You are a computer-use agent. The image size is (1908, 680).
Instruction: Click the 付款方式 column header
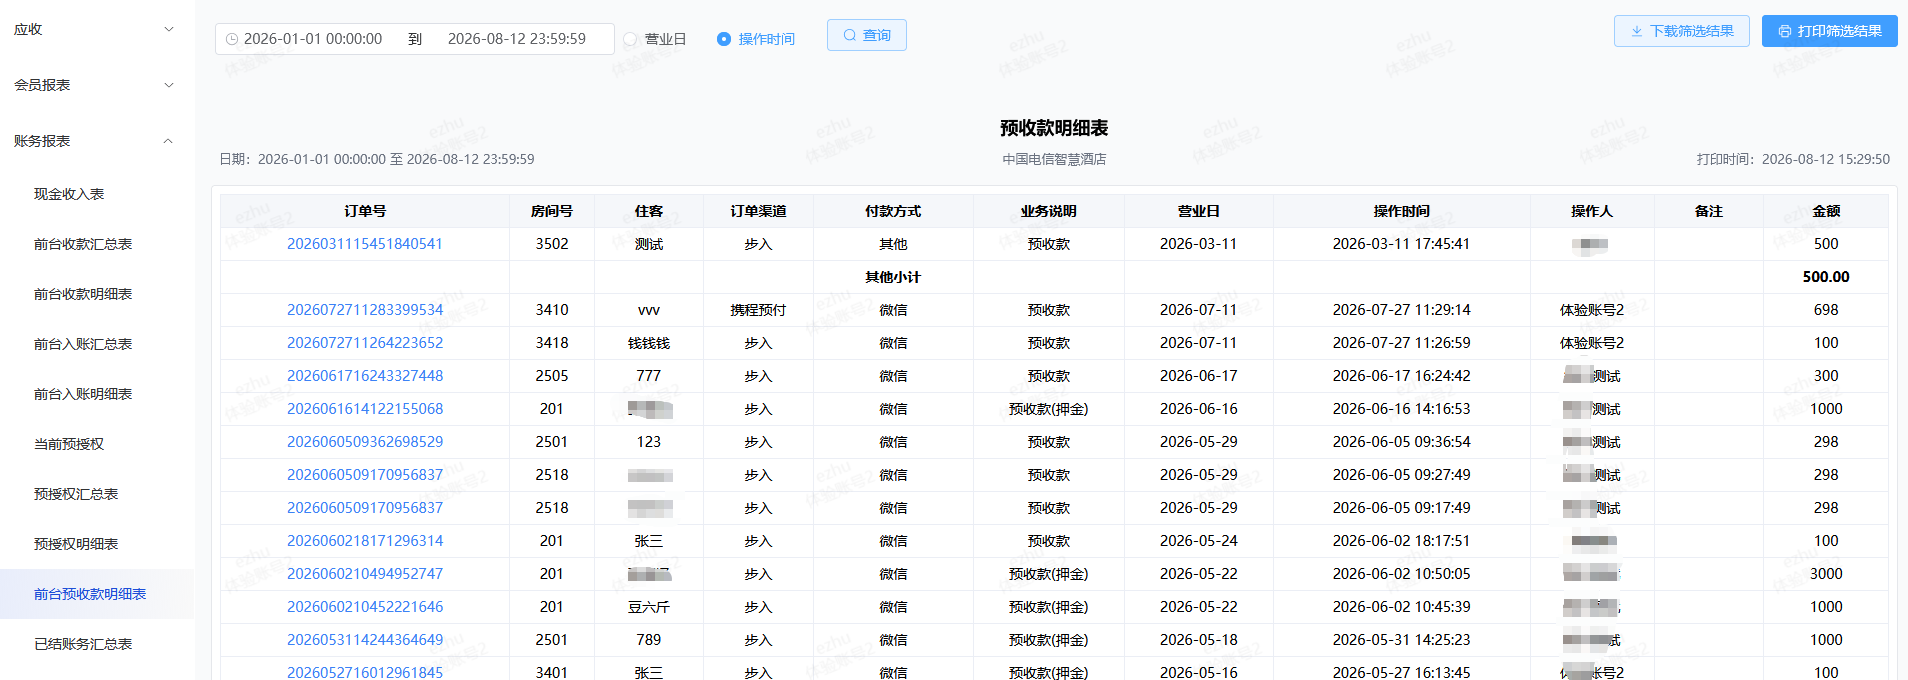(x=893, y=211)
